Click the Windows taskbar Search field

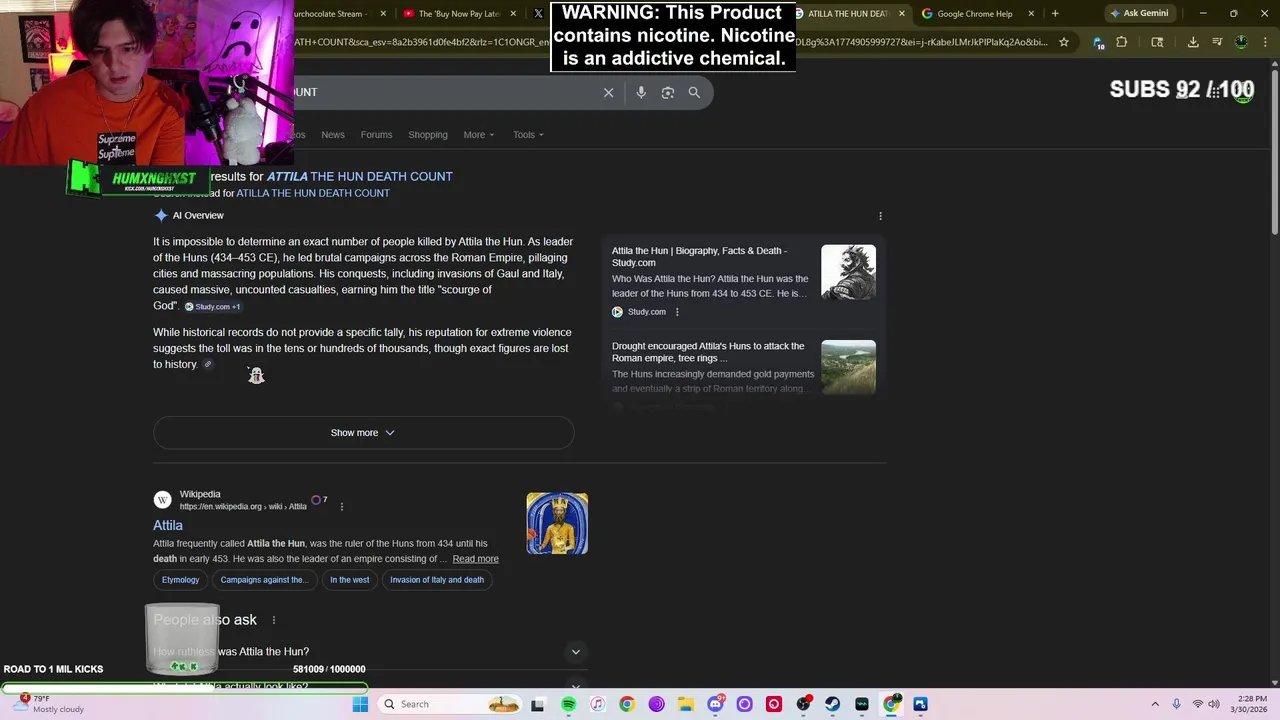click(450, 704)
